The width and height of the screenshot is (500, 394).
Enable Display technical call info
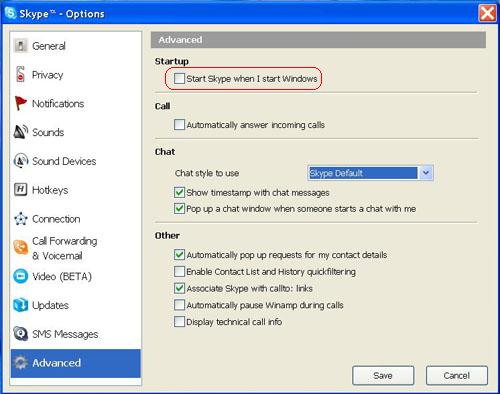tap(179, 321)
